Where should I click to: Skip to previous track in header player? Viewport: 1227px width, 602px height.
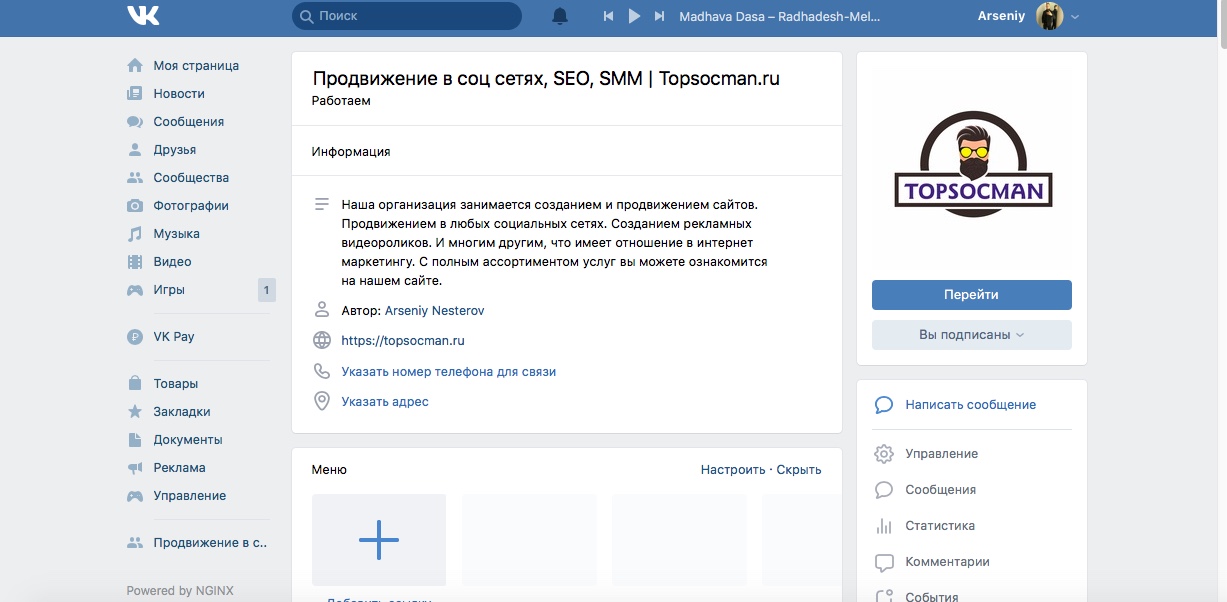(608, 16)
